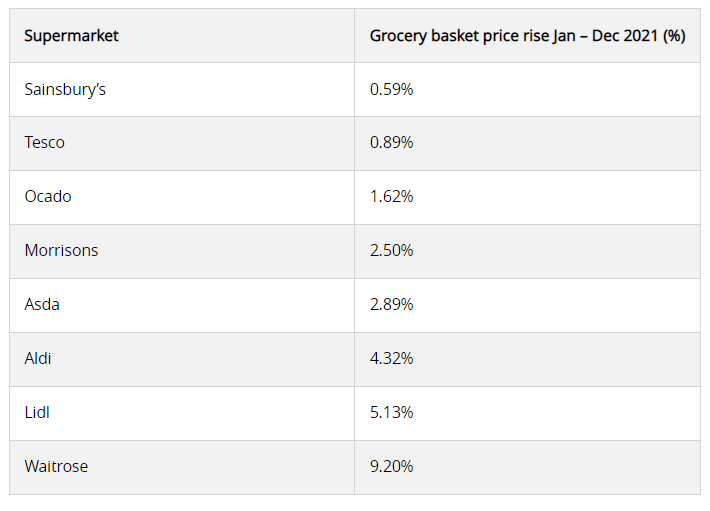The width and height of the screenshot is (710, 511).
Task: Click the 5.13% price rise value
Action: click(391, 412)
